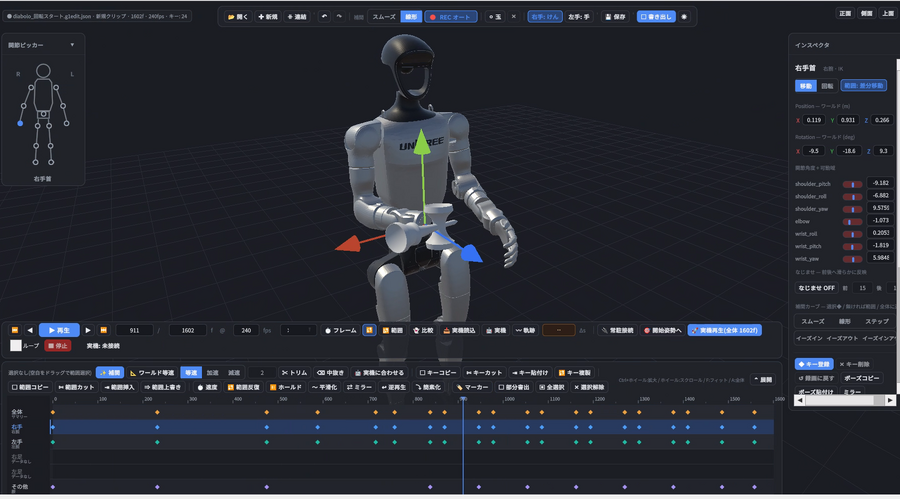
Task: Switch to 上面 top view
Action: tap(888, 13)
